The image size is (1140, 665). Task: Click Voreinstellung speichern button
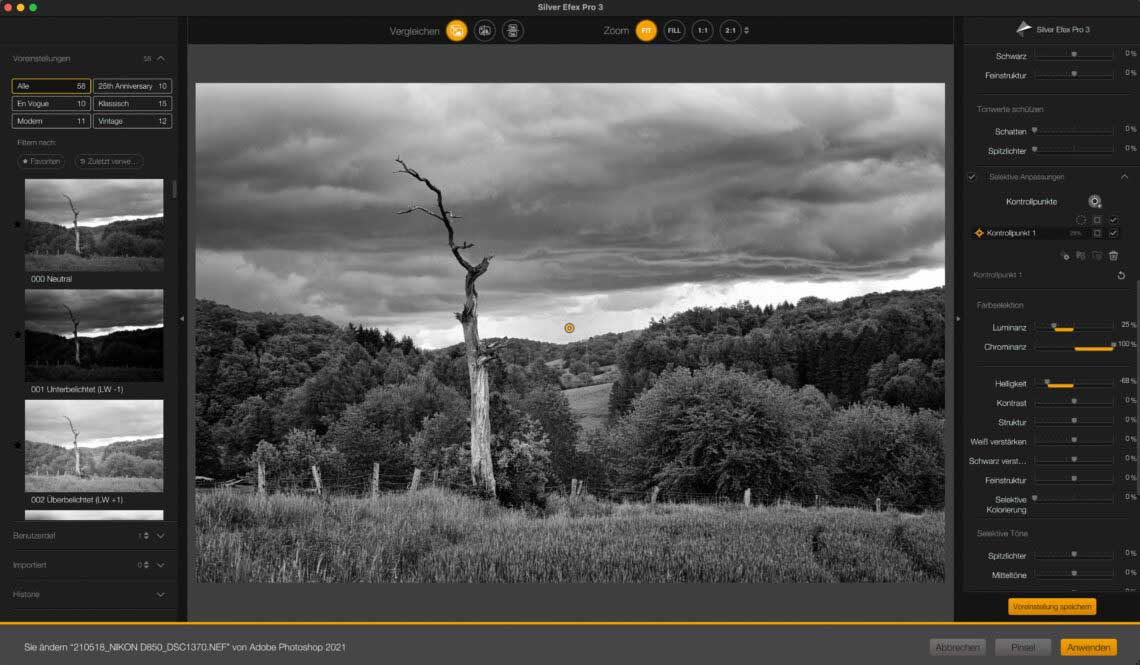coord(1052,607)
